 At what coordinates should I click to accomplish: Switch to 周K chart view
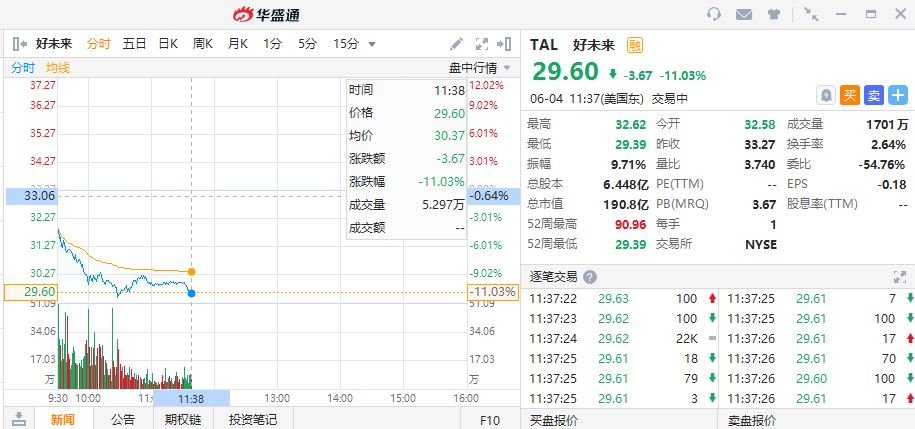[202, 44]
